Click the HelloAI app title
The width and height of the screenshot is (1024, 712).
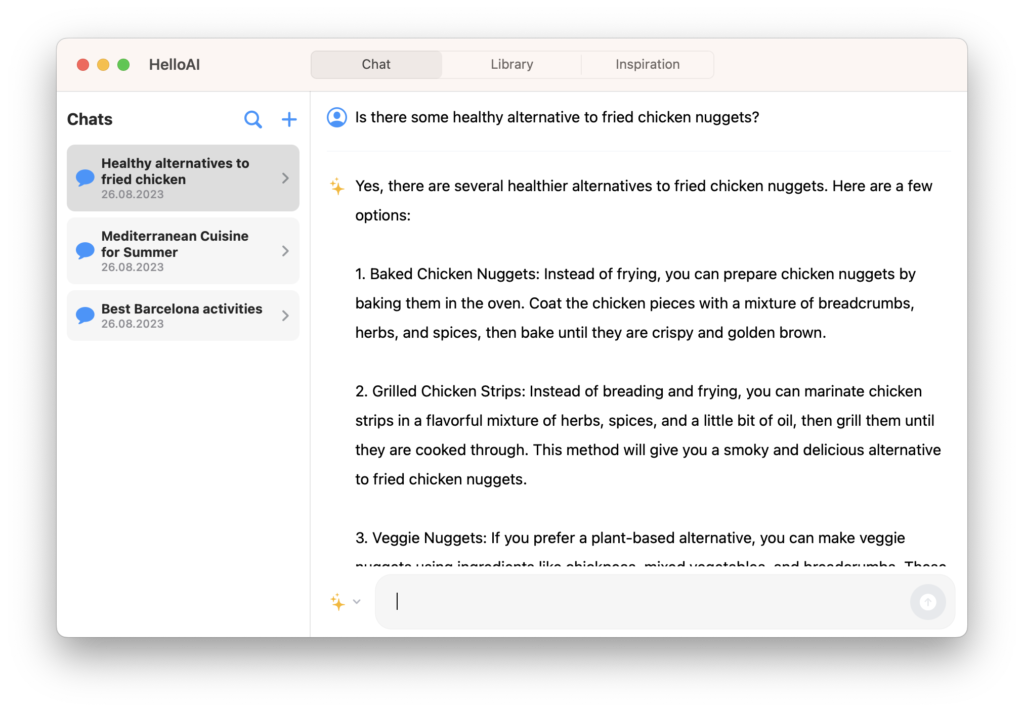(x=174, y=65)
